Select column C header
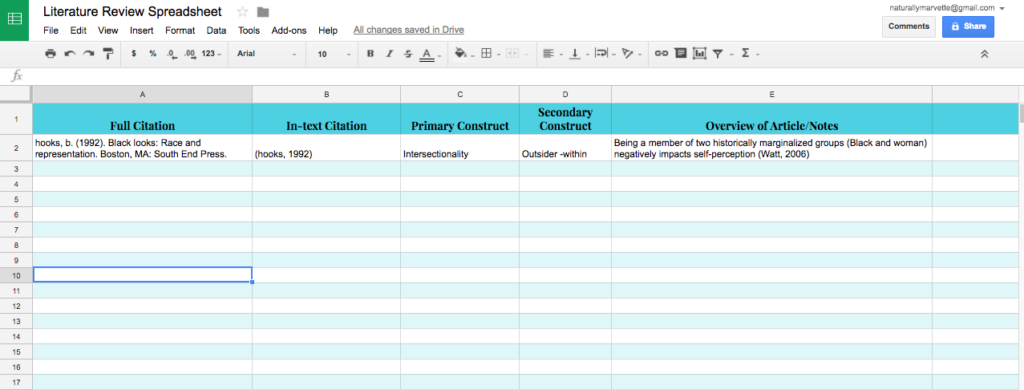Screen dimensions: 1024x390 460,95
